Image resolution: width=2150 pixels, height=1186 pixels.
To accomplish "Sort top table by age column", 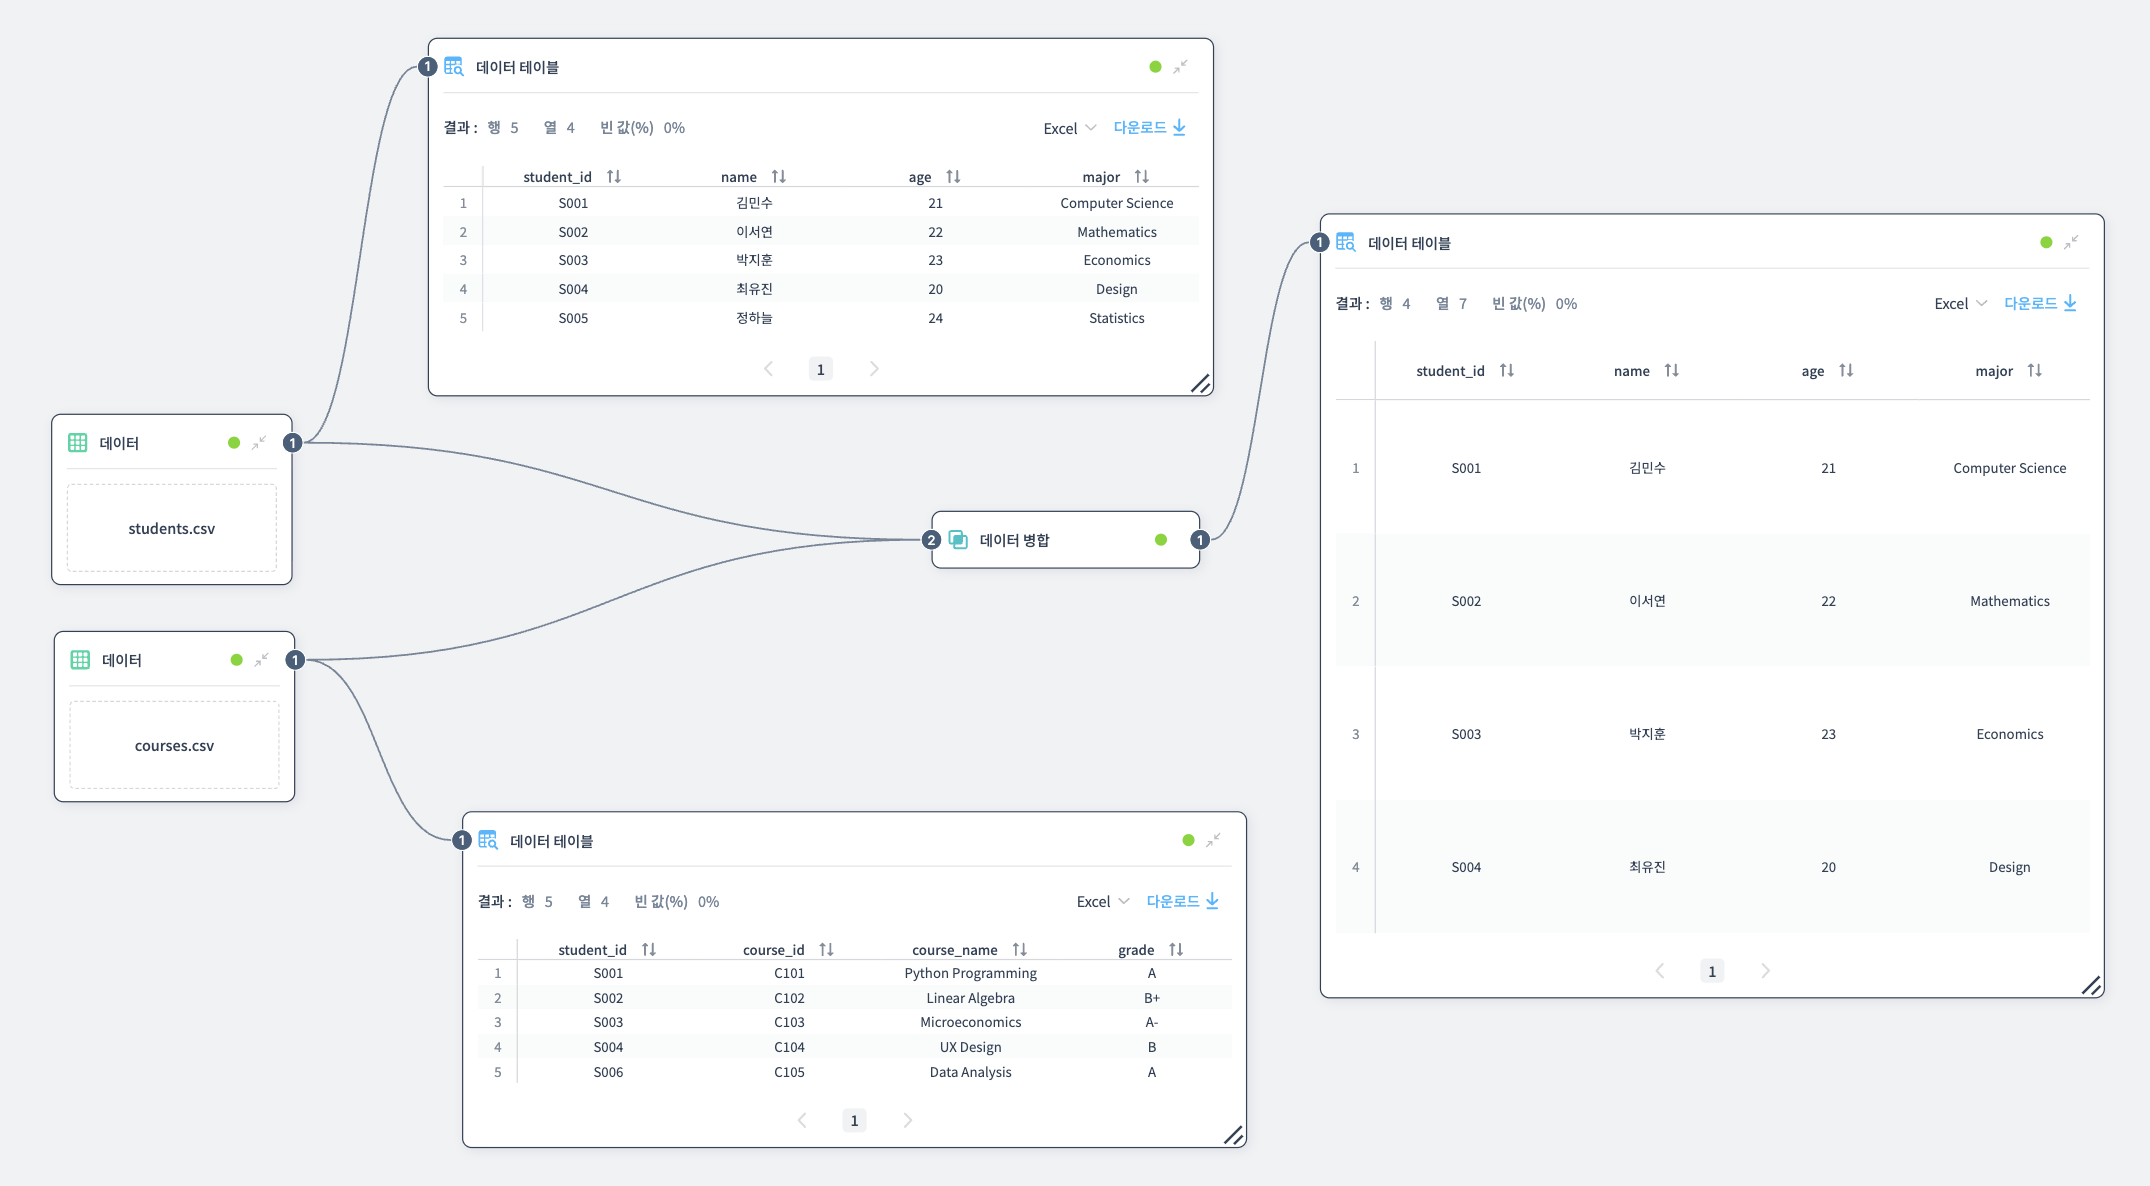I will click(953, 177).
